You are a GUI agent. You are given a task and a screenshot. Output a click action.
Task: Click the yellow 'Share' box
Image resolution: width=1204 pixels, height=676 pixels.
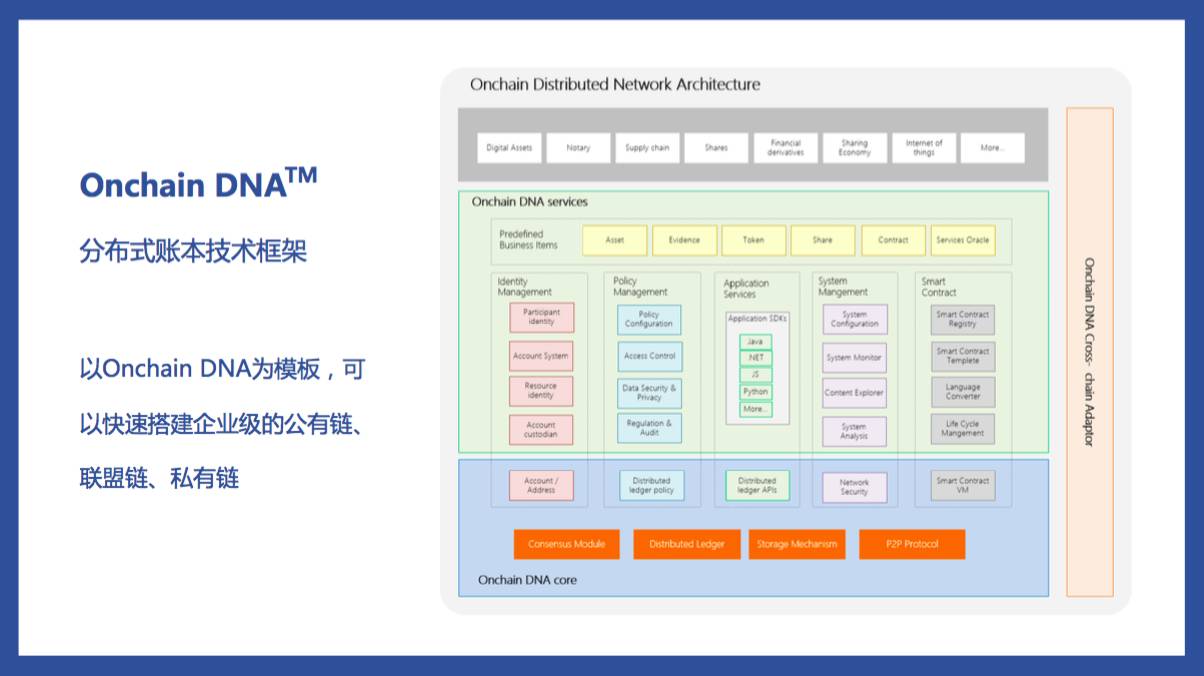[x=823, y=240]
